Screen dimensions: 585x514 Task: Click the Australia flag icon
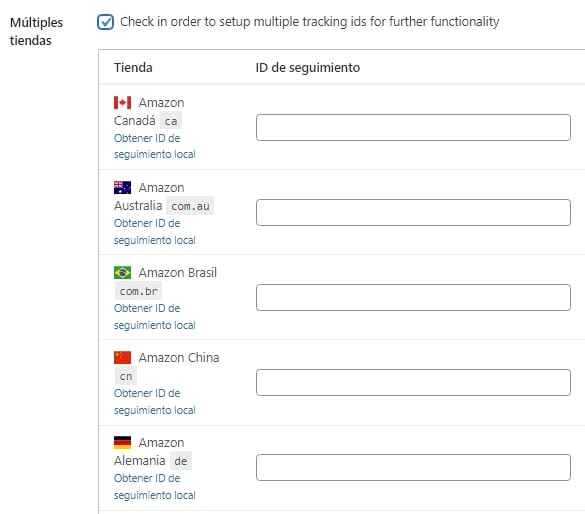click(122, 187)
